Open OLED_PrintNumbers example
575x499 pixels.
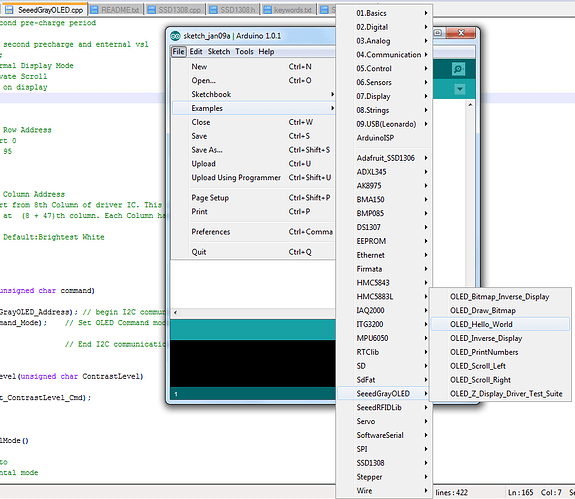tap(500, 352)
